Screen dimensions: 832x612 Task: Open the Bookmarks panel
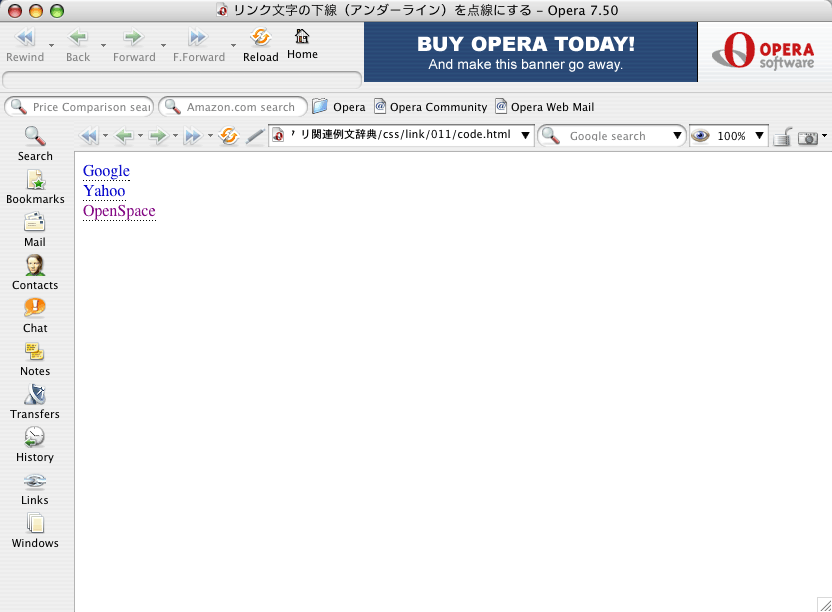pos(35,187)
